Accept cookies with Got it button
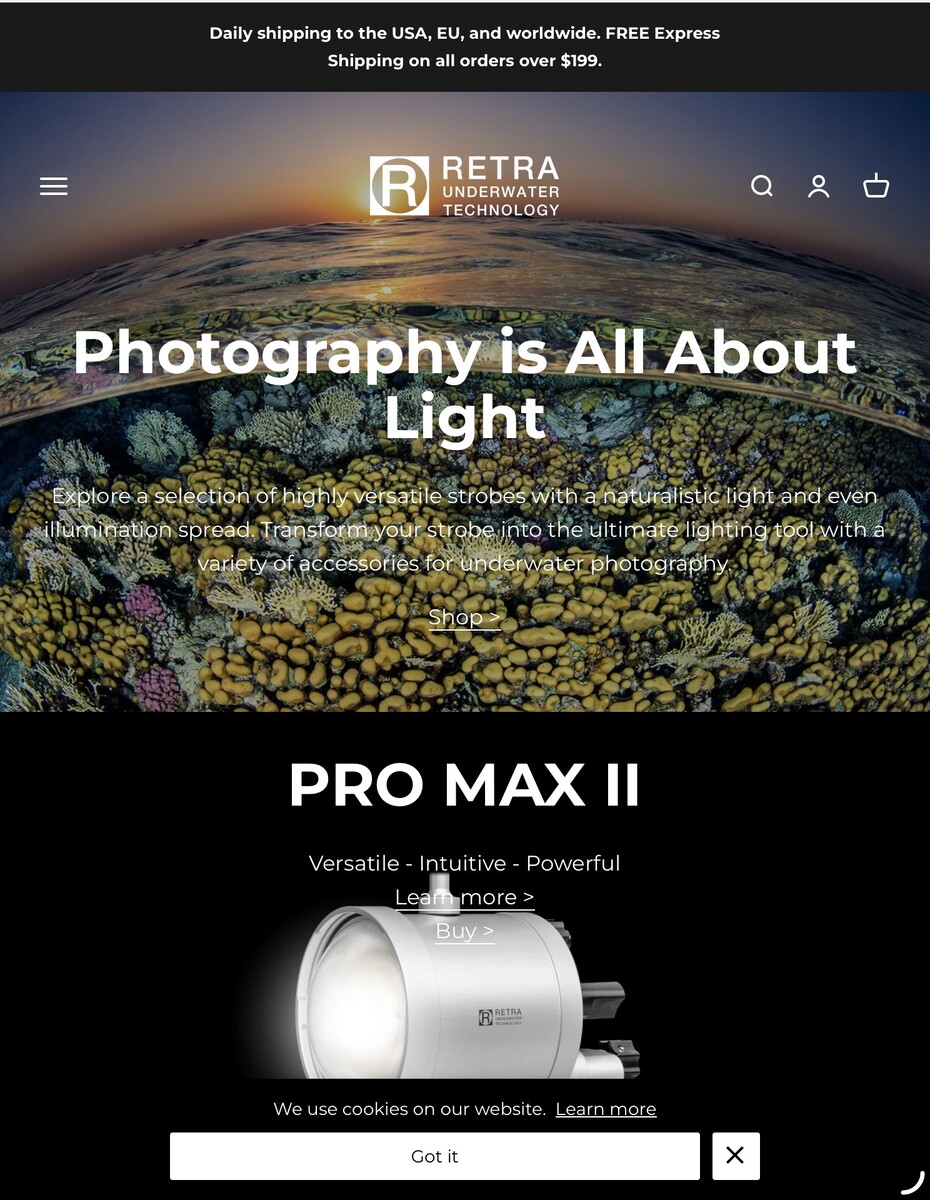Image resolution: width=930 pixels, height=1200 pixels. 435,1156
